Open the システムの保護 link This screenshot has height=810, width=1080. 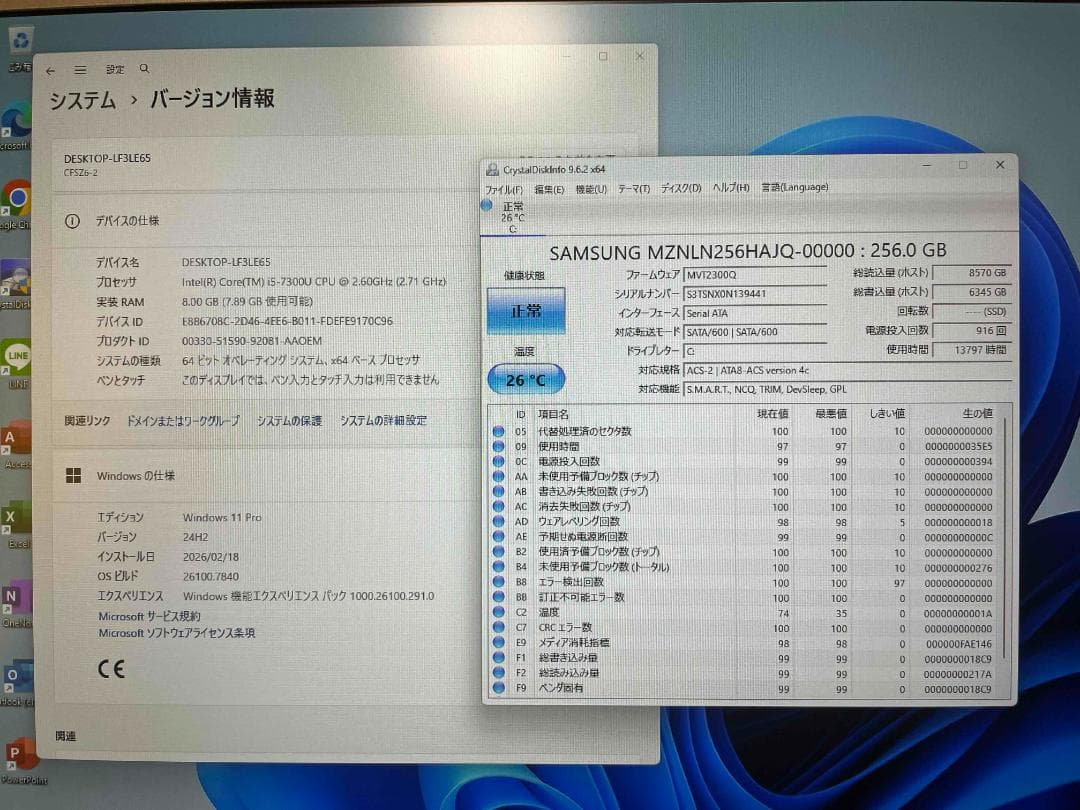pos(292,420)
